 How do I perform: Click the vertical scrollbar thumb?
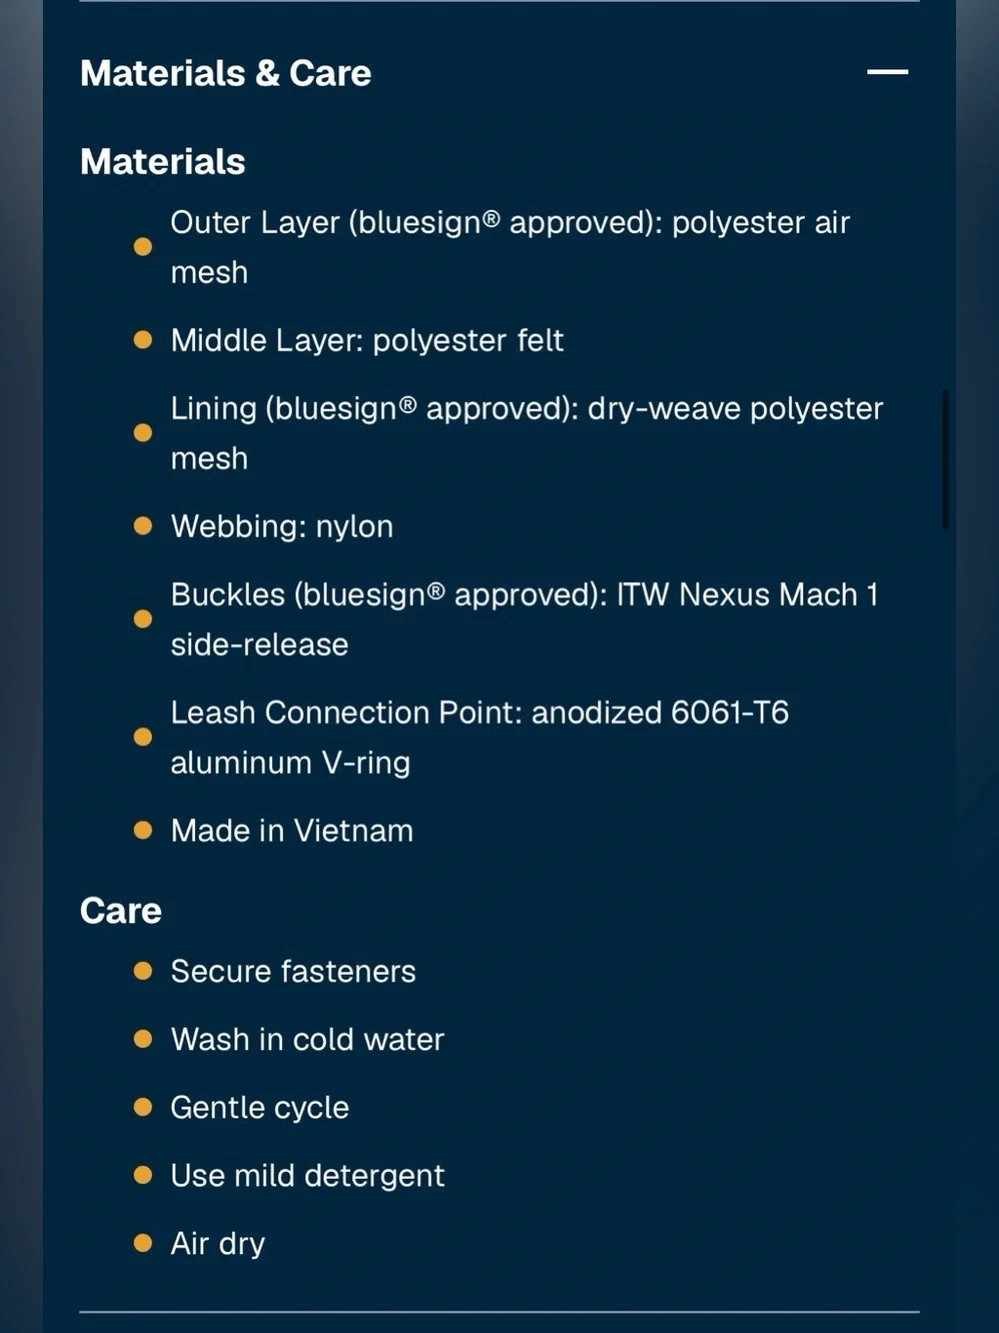(944, 460)
